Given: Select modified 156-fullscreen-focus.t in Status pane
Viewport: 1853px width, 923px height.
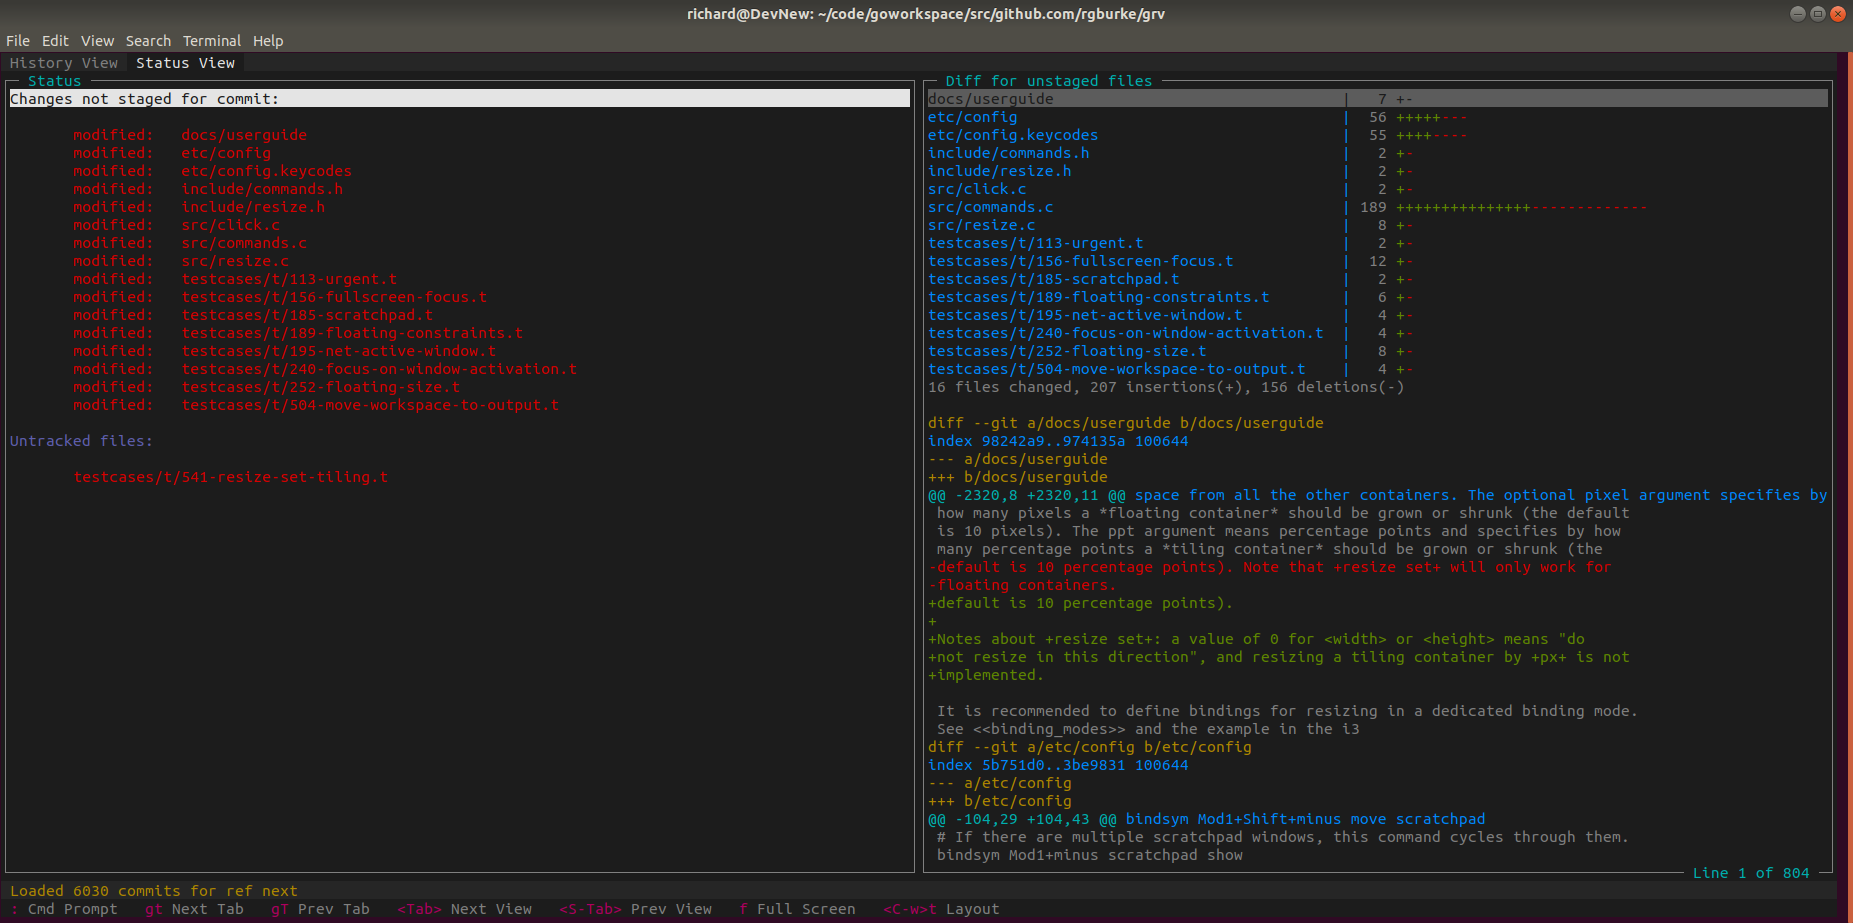Looking at the screenshot, I should coord(280,297).
